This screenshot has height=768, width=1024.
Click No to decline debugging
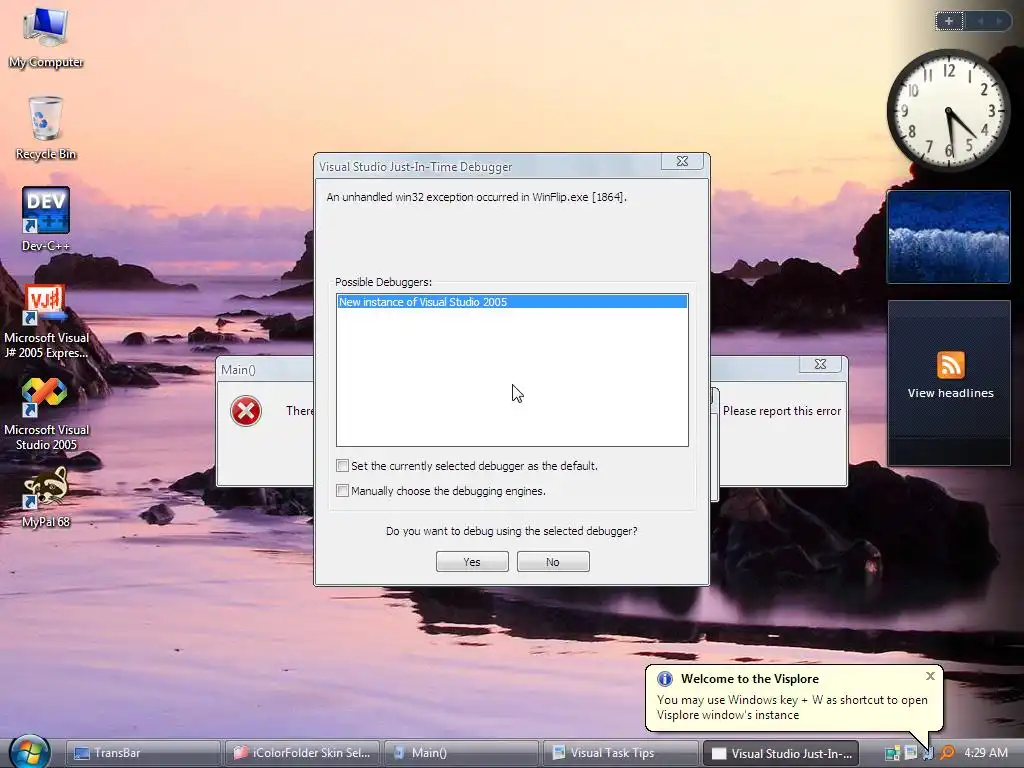point(553,562)
